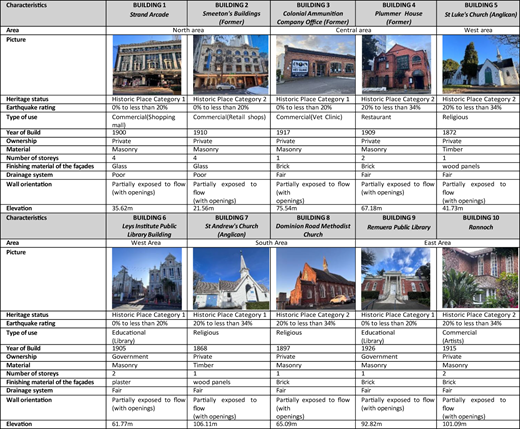Viewport: 520px width, 429px height.
Task: Click Building 9 'Government' ownership cell
Action: [x=379, y=357]
